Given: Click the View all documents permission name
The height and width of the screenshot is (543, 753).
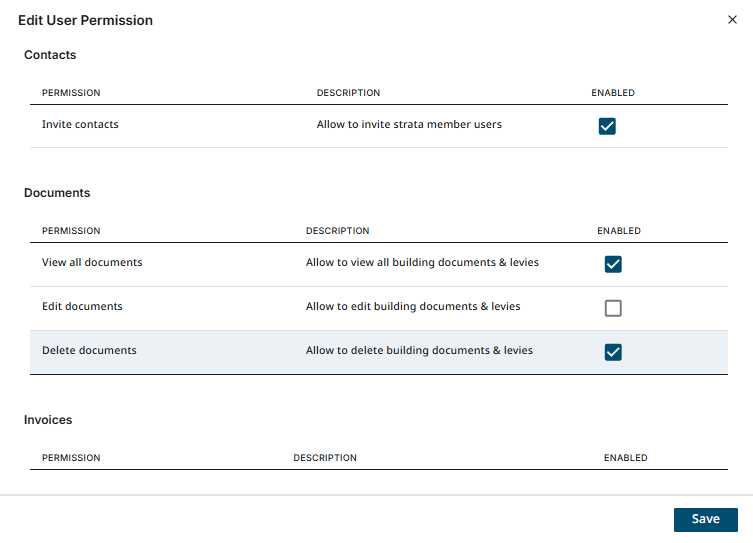Looking at the screenshot, I should click(92, 263).
